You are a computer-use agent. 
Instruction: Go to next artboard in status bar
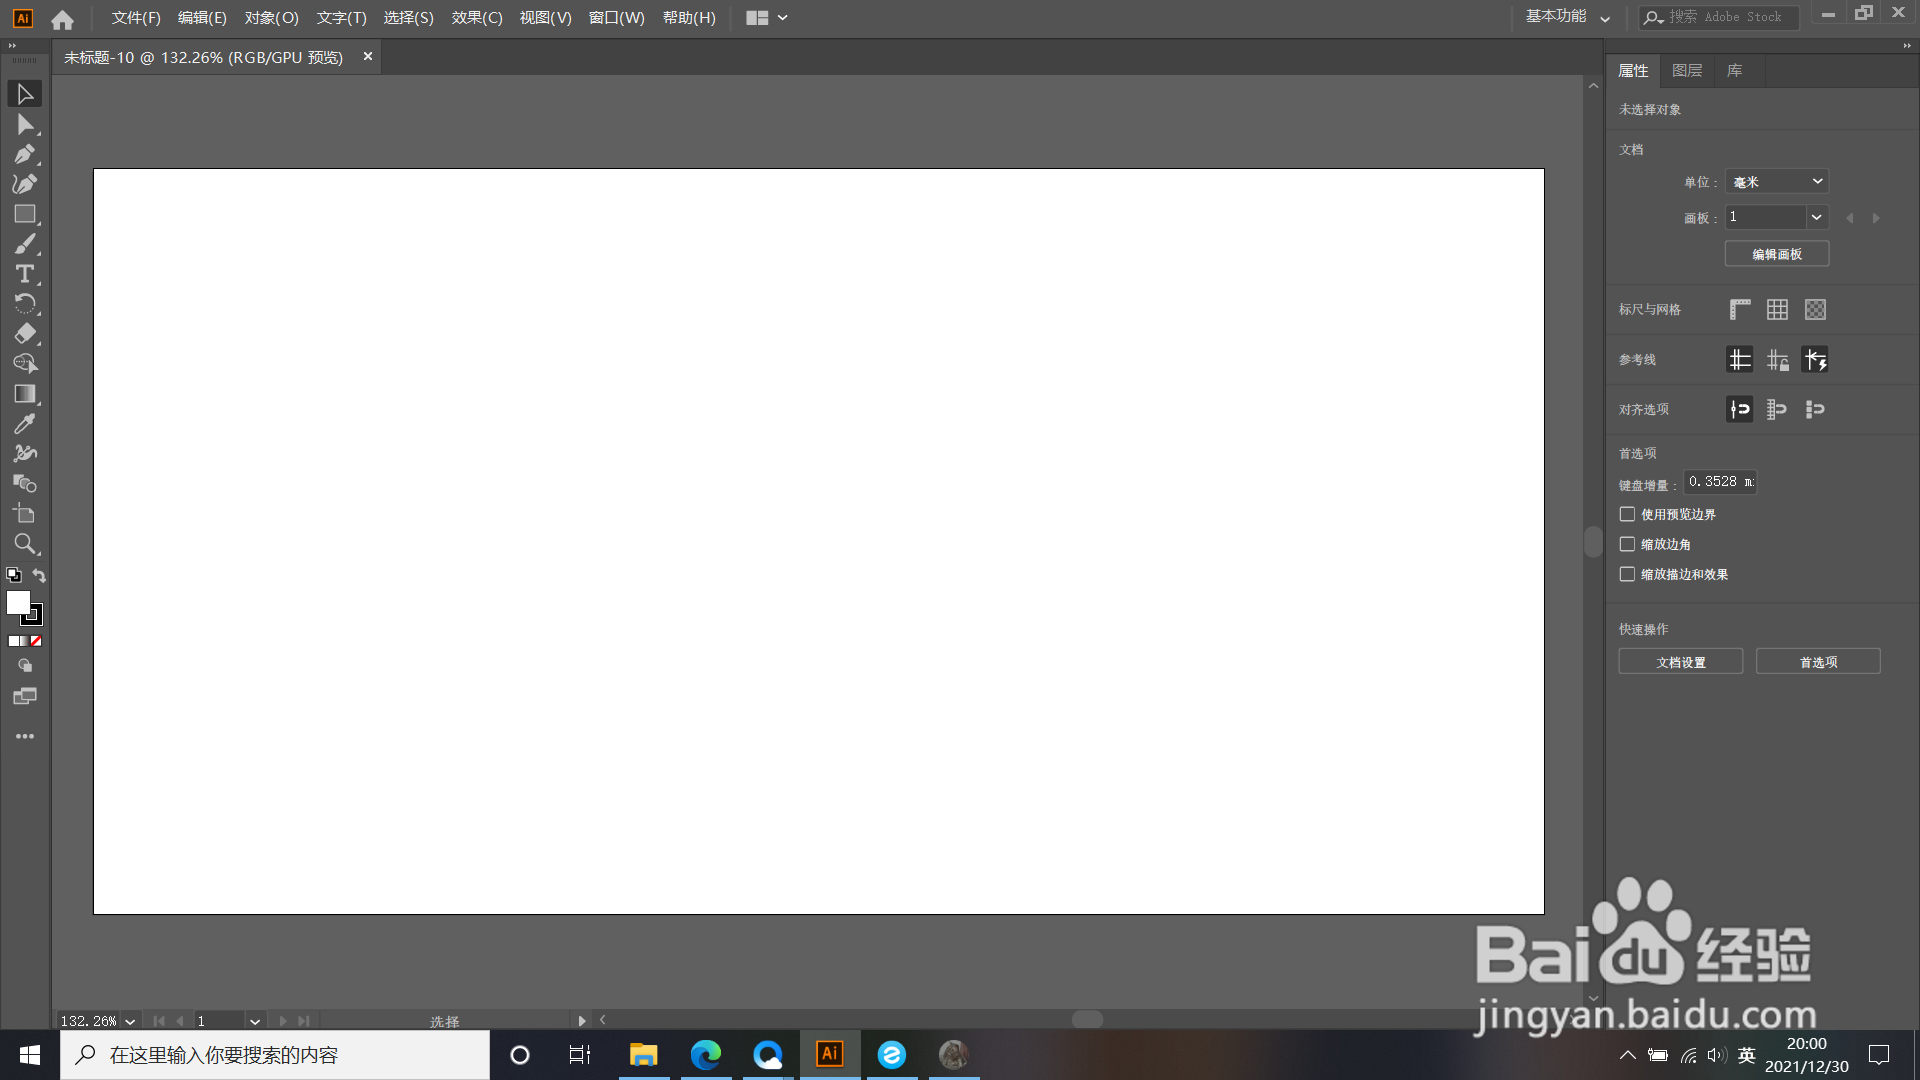[283, 1021]
